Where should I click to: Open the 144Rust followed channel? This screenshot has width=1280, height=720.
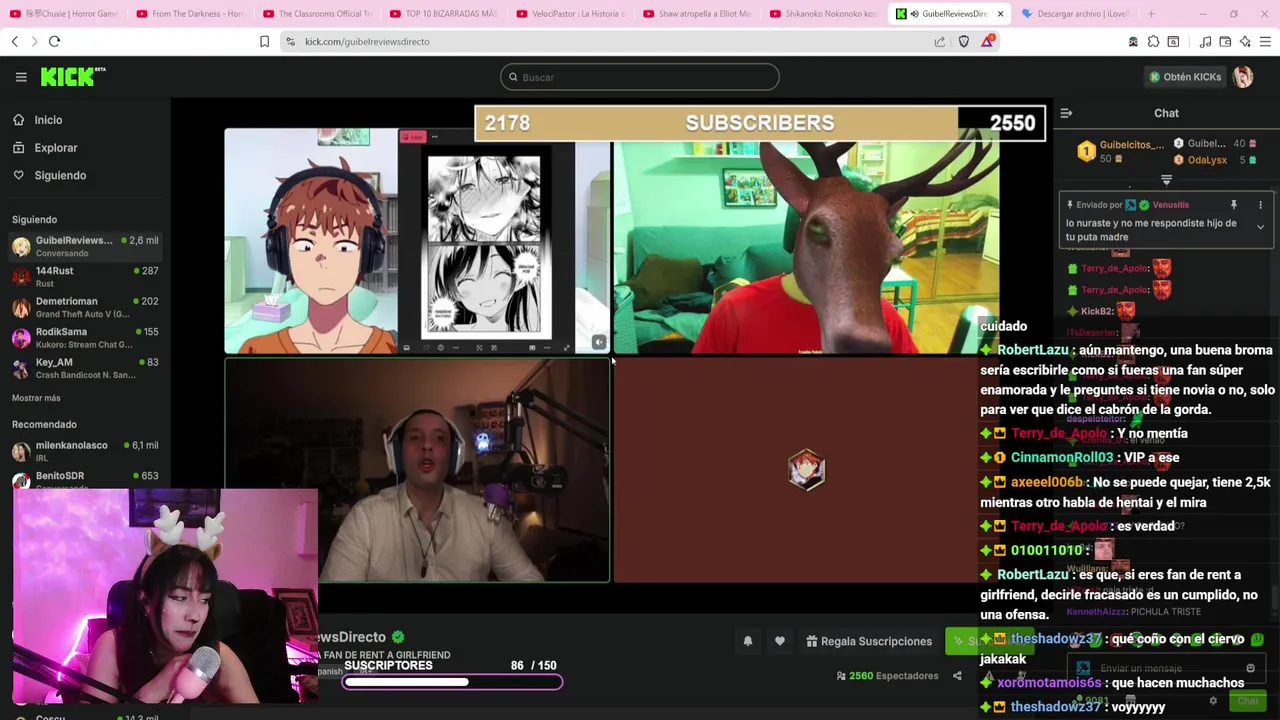coord(85,276)
